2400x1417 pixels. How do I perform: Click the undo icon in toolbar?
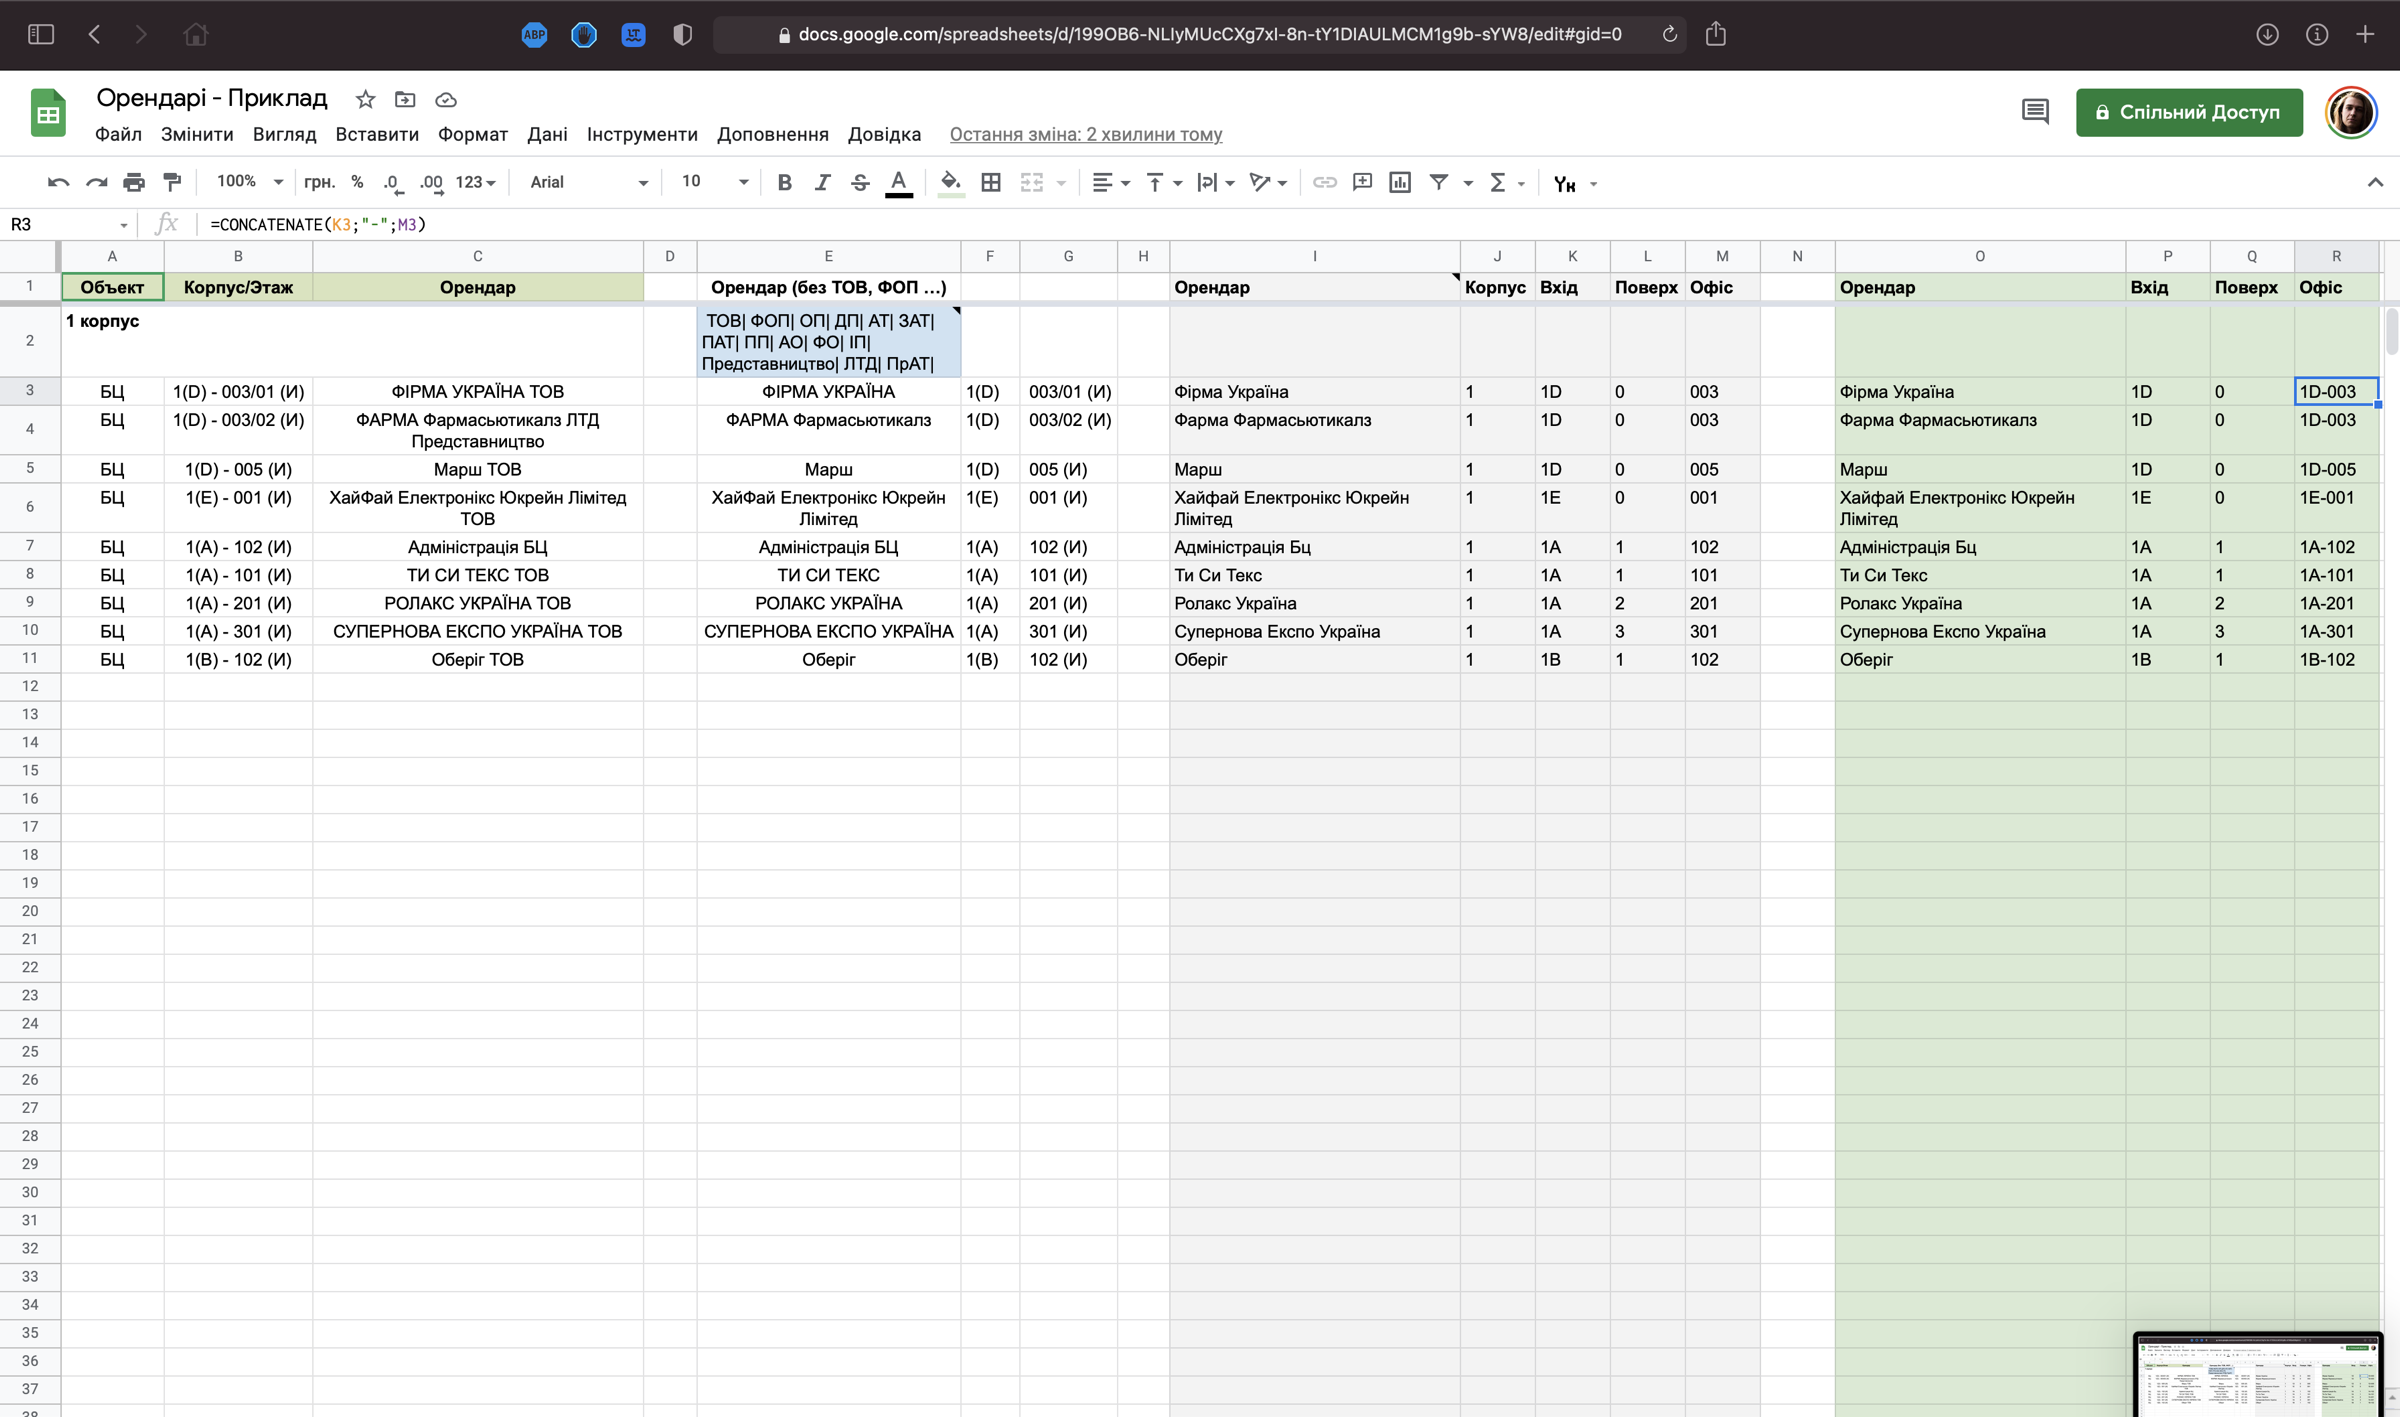pos(58,182)
